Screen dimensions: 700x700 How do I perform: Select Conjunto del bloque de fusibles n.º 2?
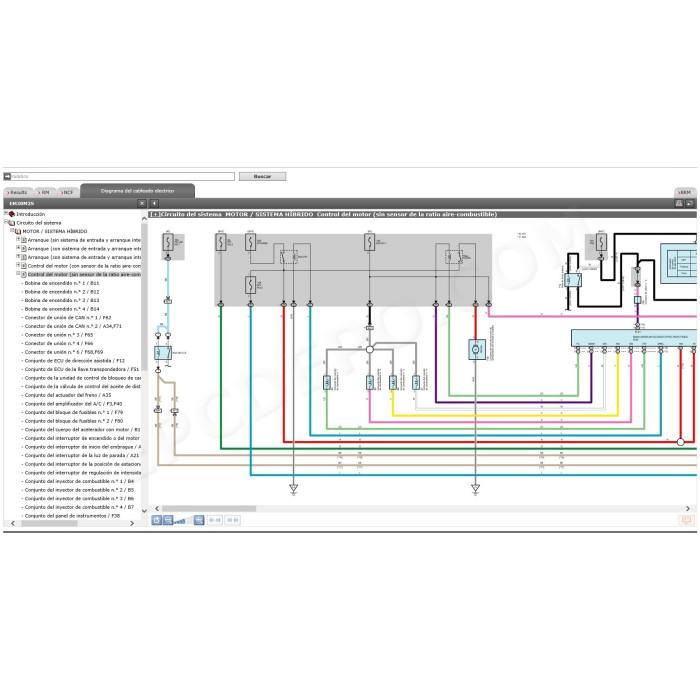(74, 421)
